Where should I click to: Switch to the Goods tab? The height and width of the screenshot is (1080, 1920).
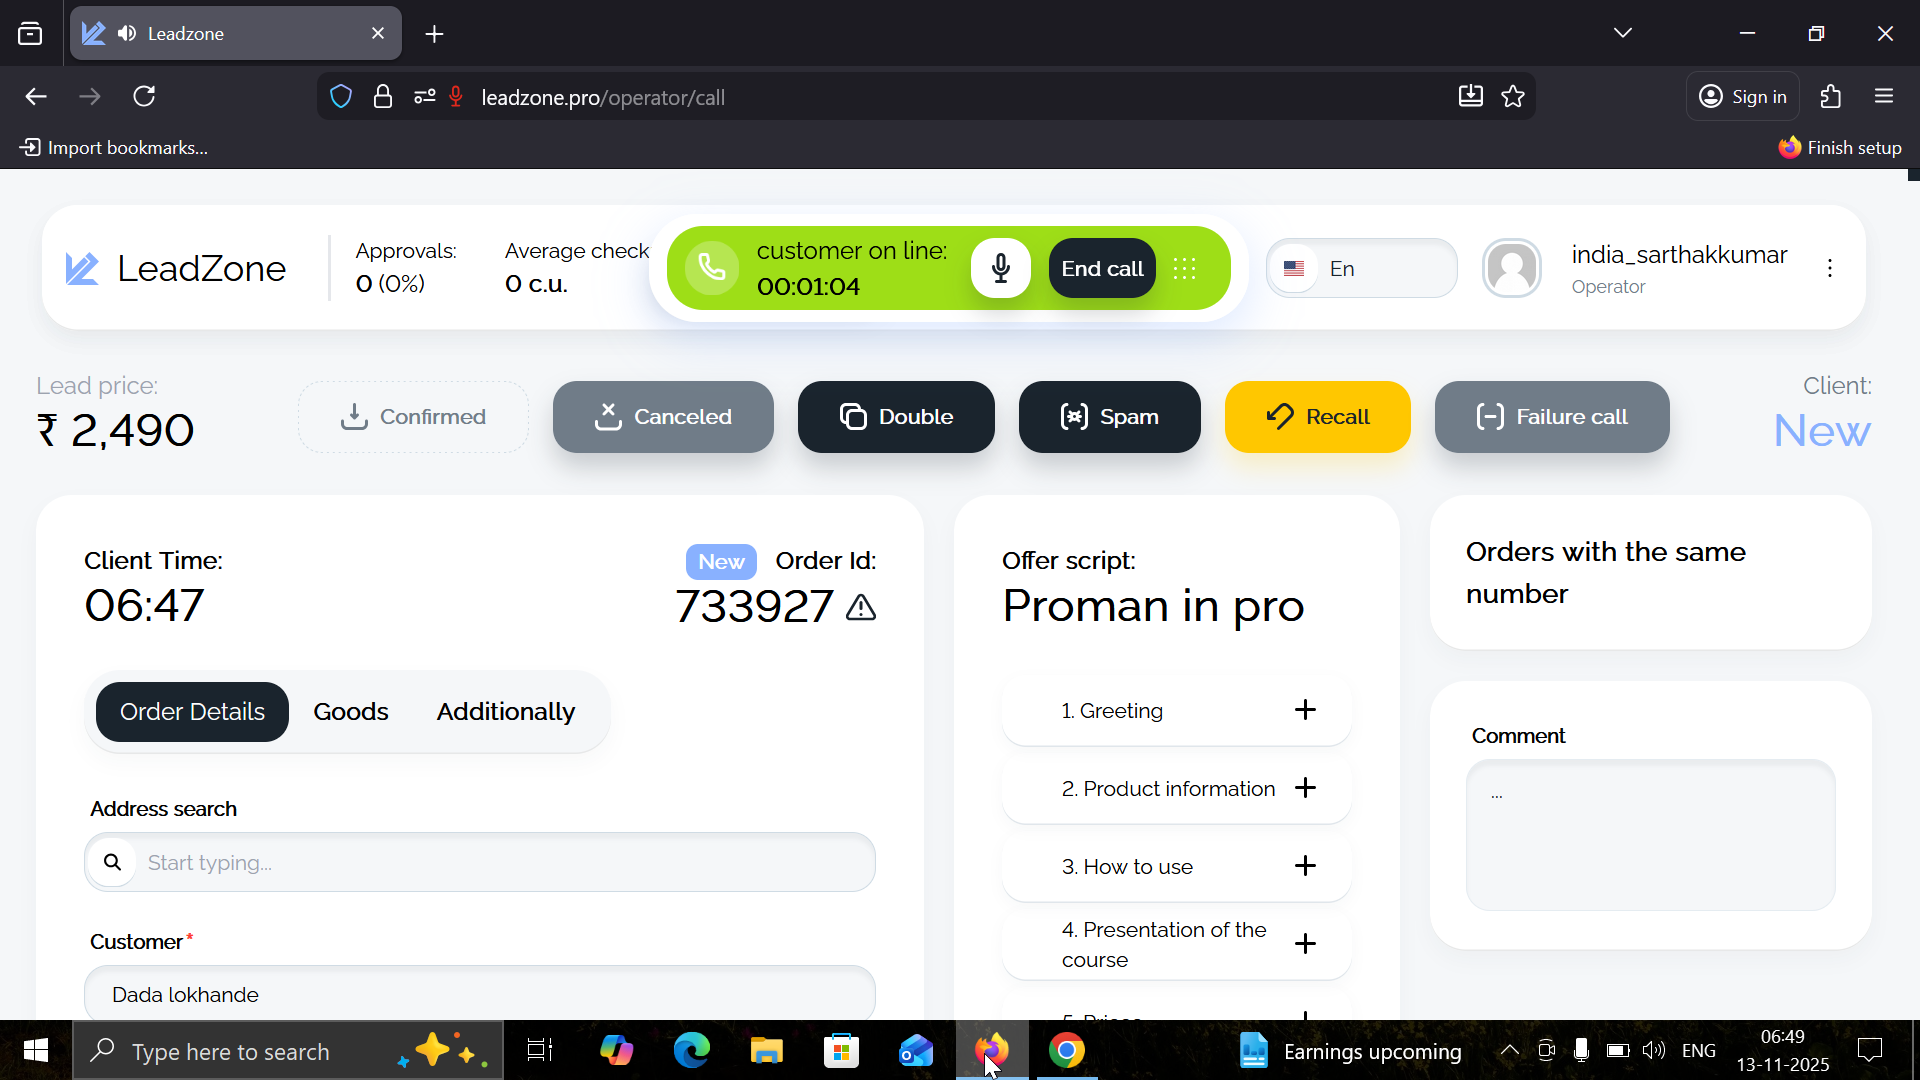(350, 712)
